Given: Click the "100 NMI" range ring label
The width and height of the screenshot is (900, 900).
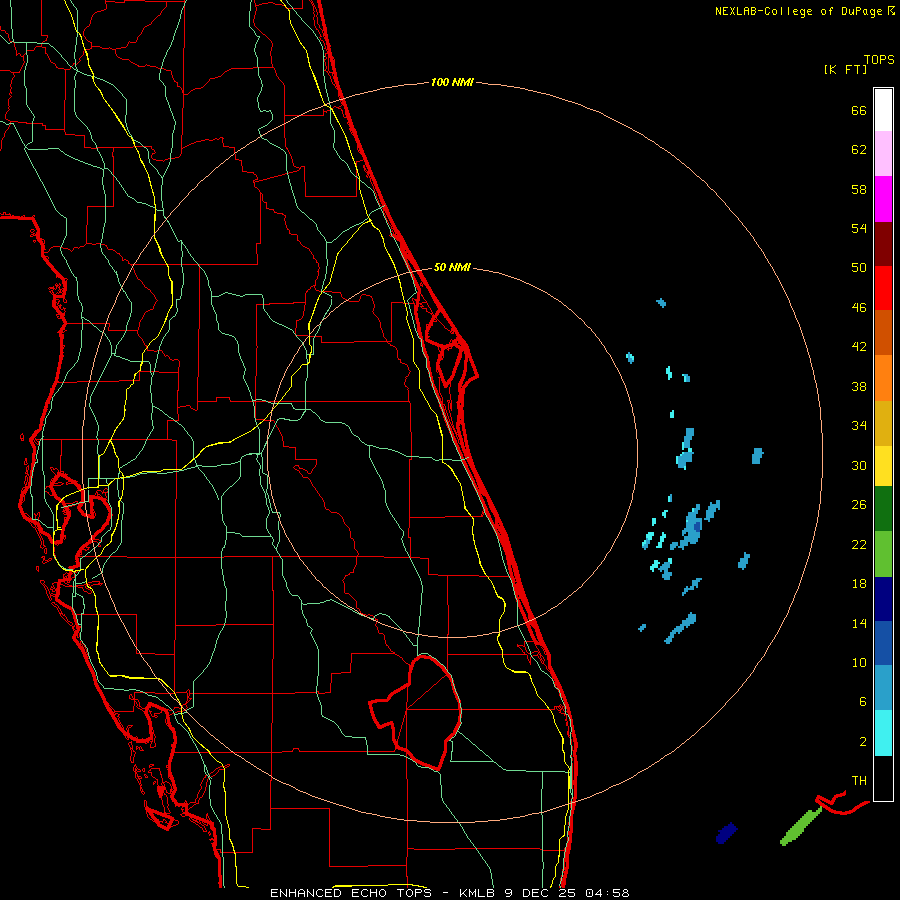Looking at the screenshot, I should pos(452,82).
